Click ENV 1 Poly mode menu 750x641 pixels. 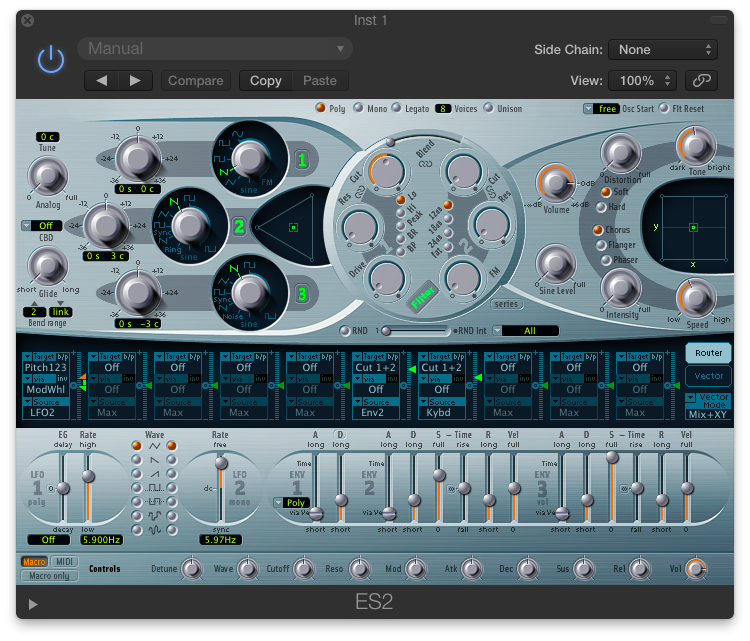pos(291,503)
